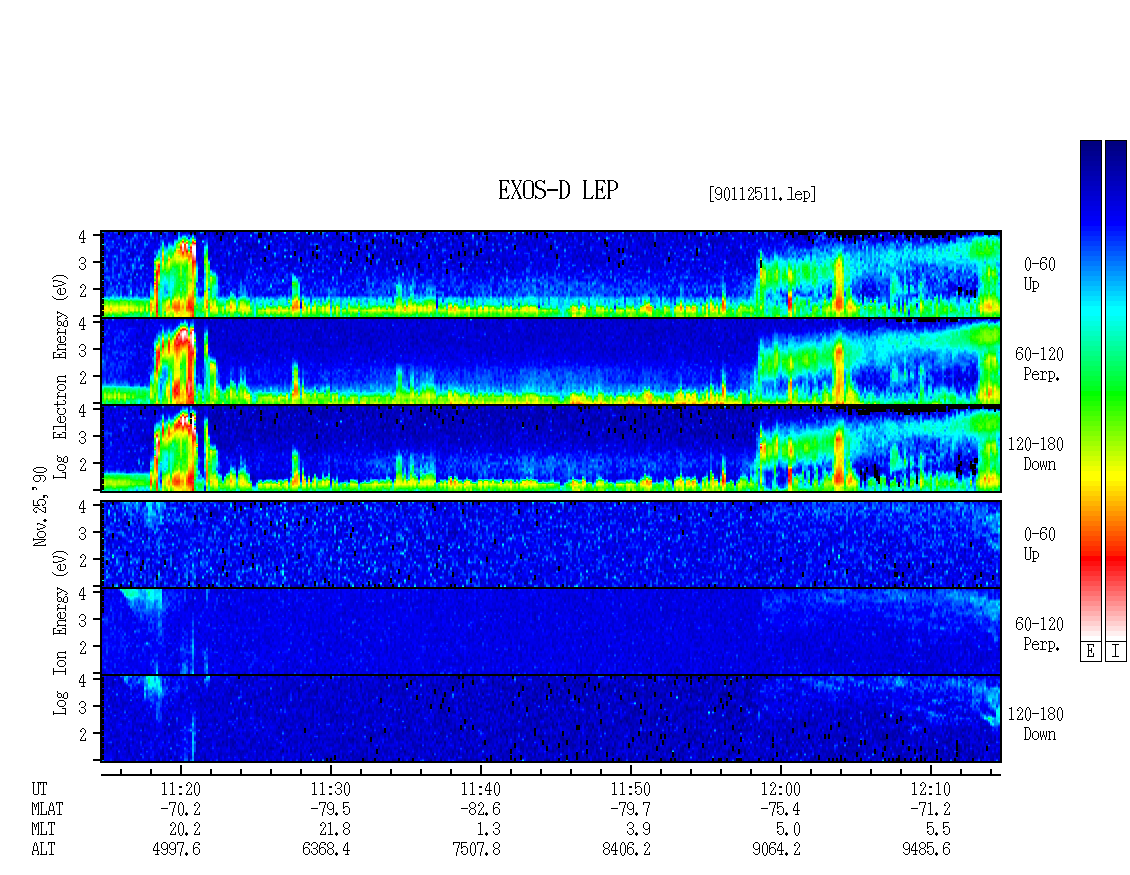Click the MLAT value -79.5

coord(330,809)
